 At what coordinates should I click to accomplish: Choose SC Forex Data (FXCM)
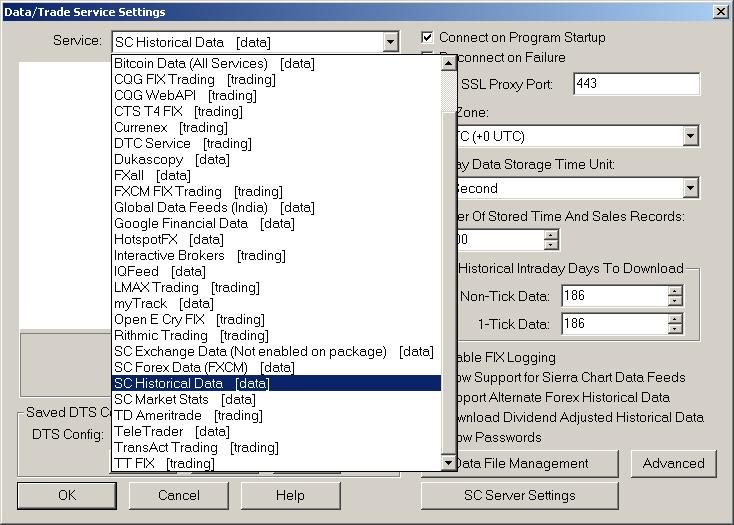point(277,367)
